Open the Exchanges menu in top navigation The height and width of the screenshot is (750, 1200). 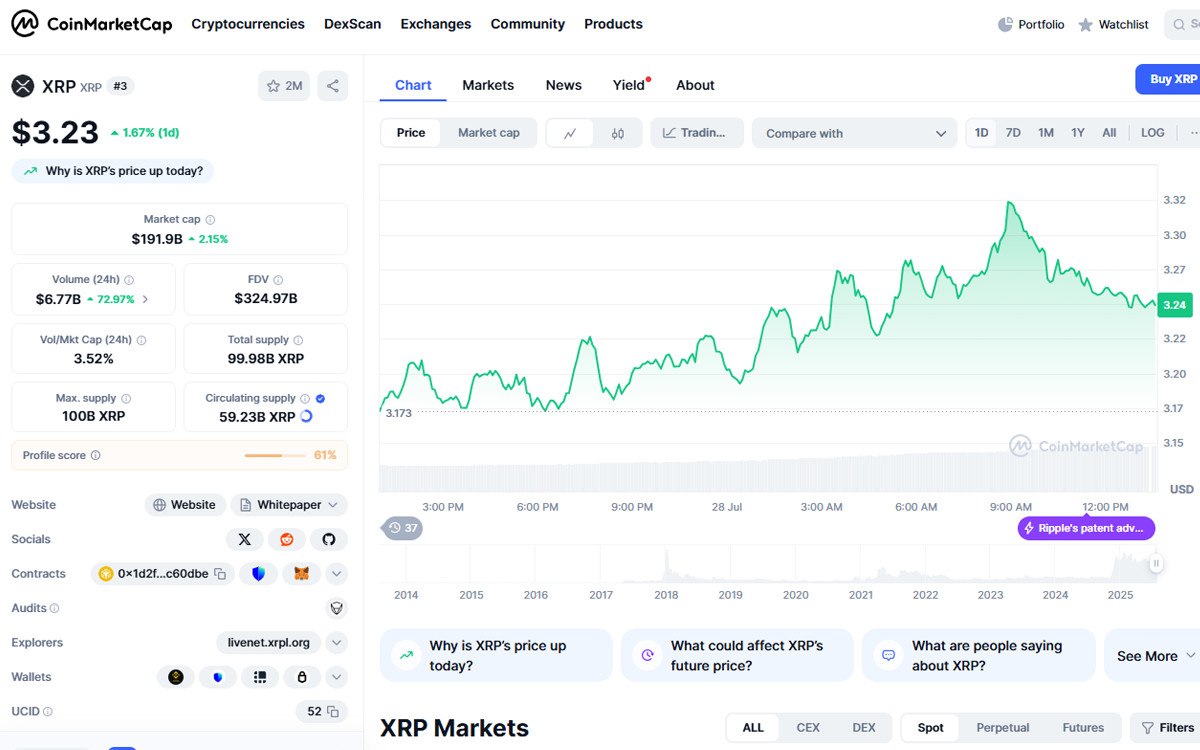pyautogui.click(x=435, y=24)
